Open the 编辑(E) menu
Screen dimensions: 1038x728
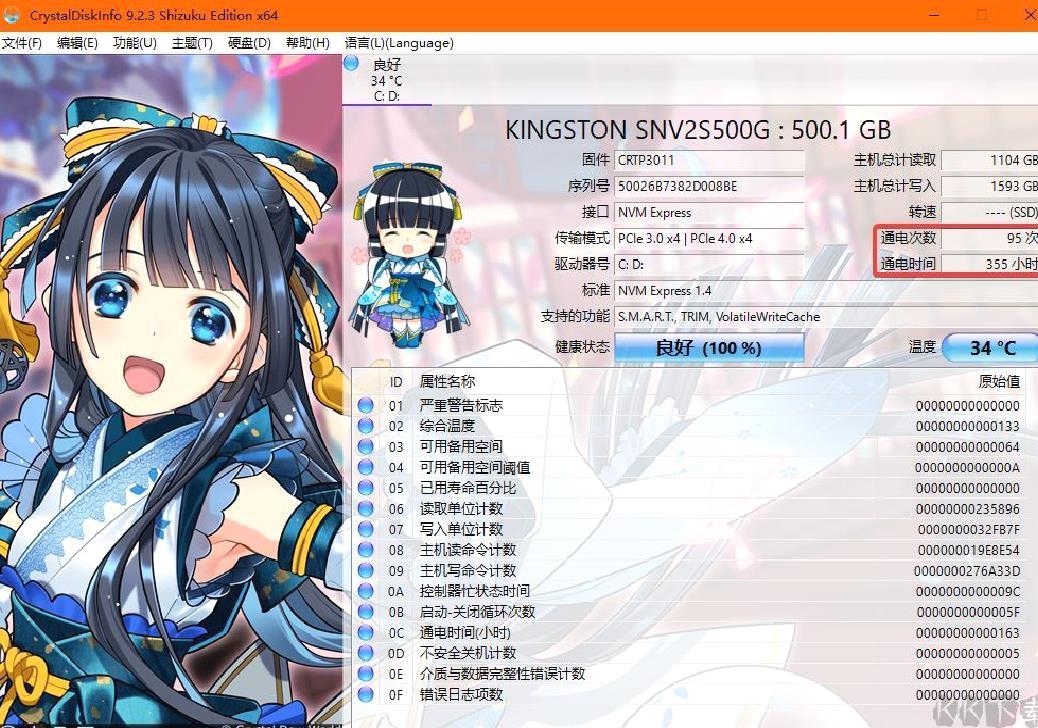pos(77,43)
